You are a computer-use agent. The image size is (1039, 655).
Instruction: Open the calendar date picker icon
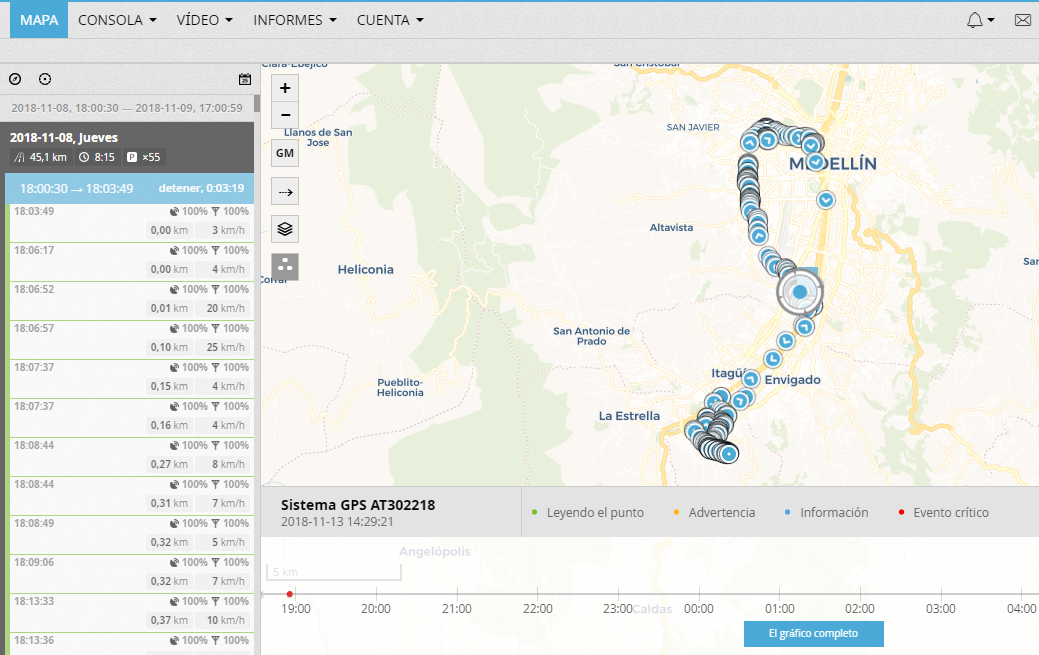click(x=245, y=79)
